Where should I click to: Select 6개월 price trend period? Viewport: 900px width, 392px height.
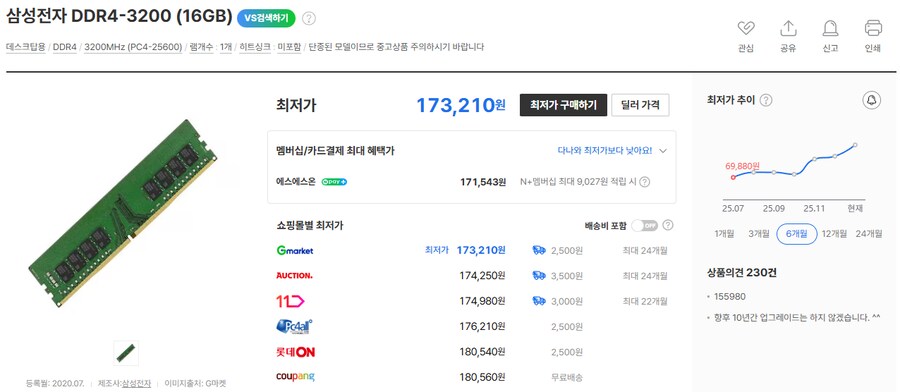(x=797, y=234)
